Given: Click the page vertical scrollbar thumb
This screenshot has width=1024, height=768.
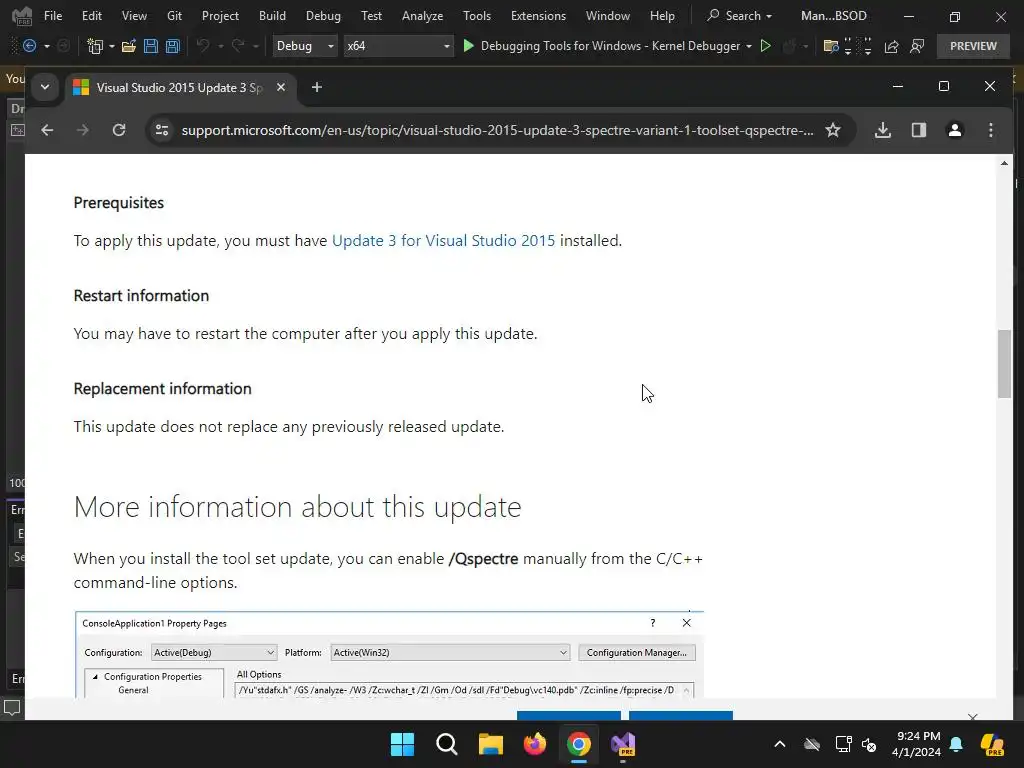Looking at the screenshot, I should 1004,364.
